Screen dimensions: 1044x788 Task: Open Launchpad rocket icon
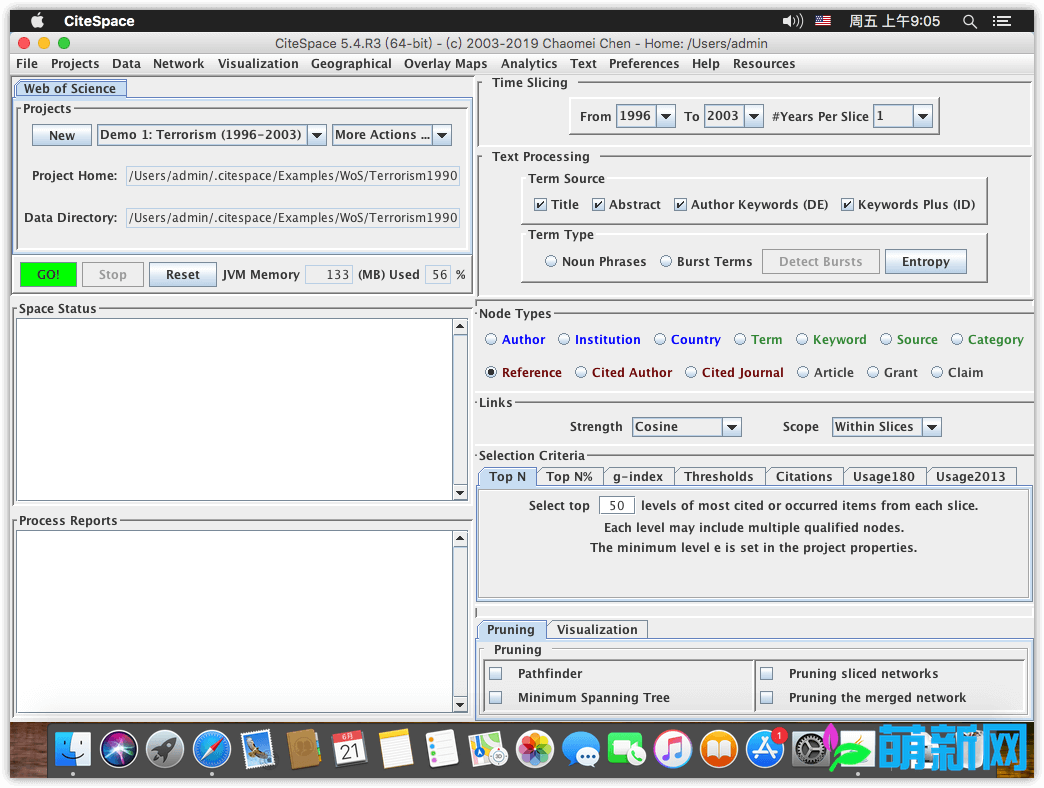point(165,749)
